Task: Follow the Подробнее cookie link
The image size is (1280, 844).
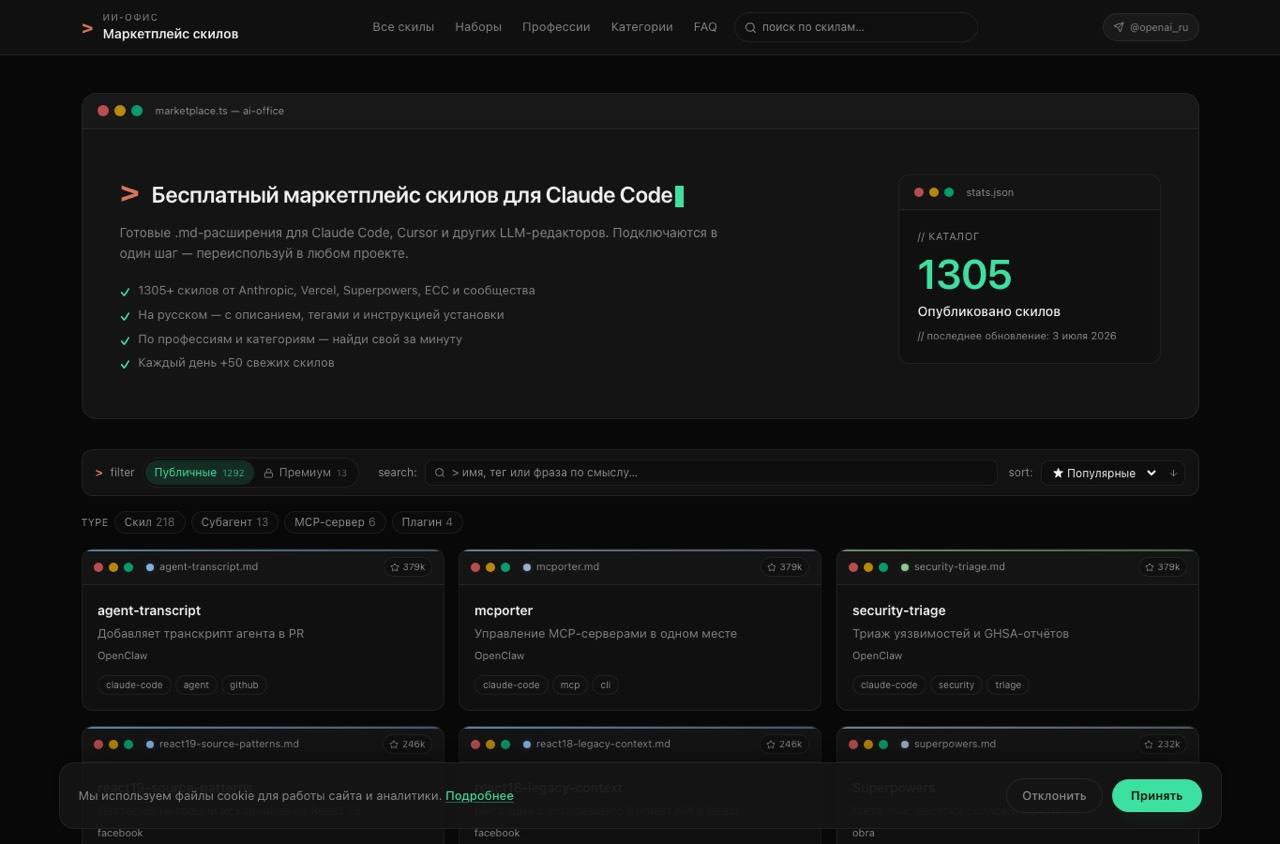Action: tap(479, 796)
